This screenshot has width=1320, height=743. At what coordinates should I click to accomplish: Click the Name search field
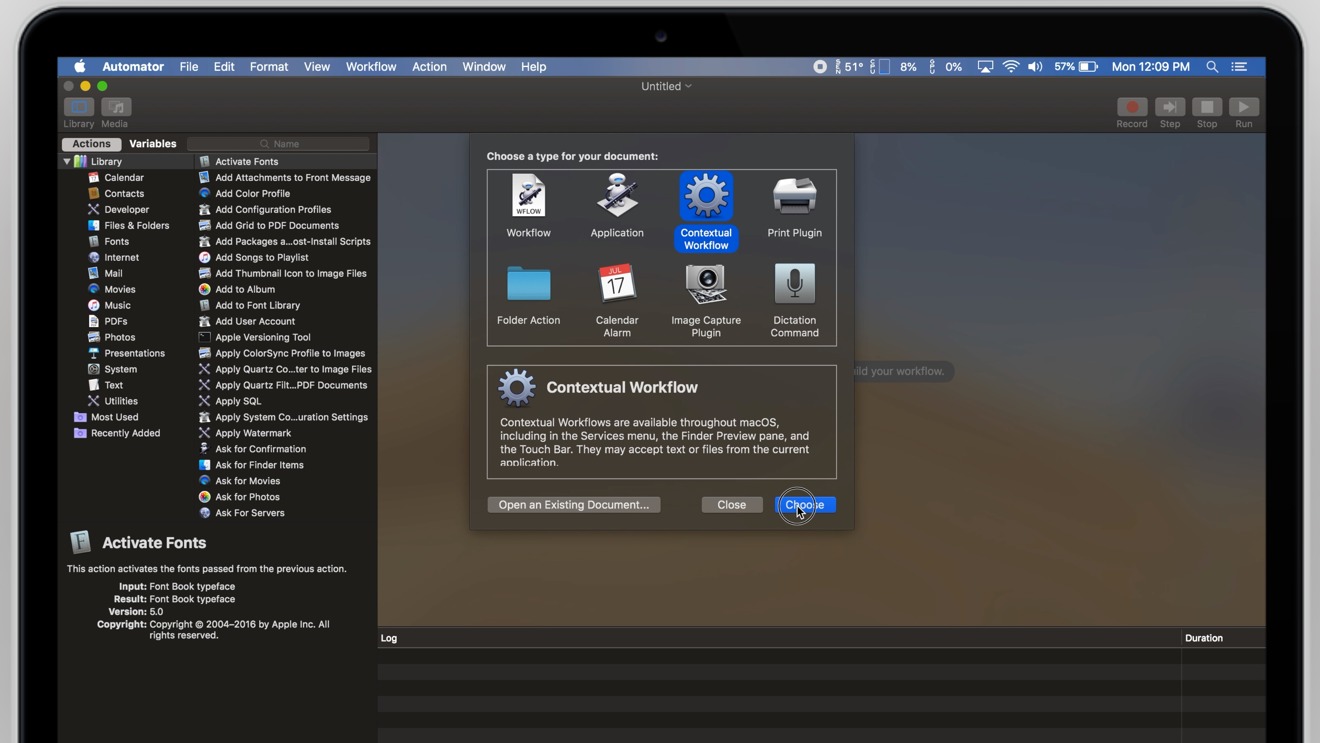[x=279, y=144]
